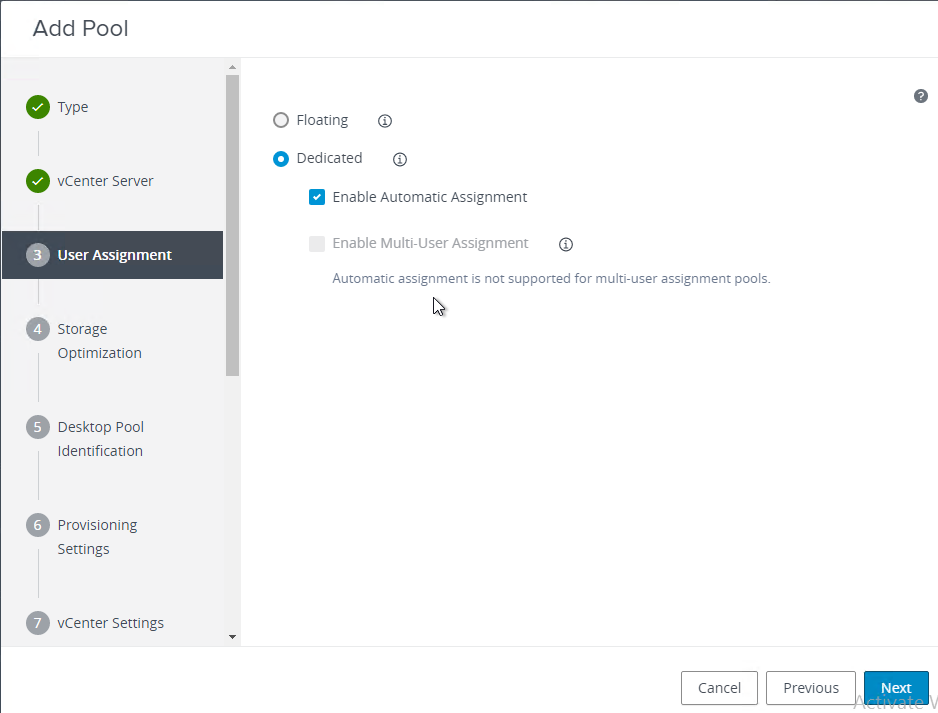Select the Dedicated radio button

[281, 159]
